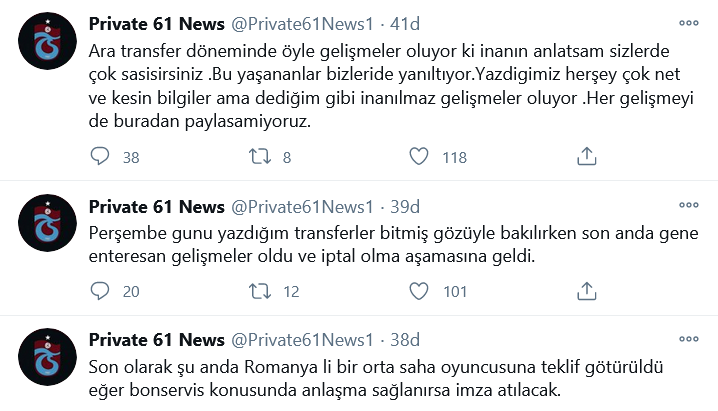Open more options menu on the 38d tweet
718x411 pixels.
(689, 339)
